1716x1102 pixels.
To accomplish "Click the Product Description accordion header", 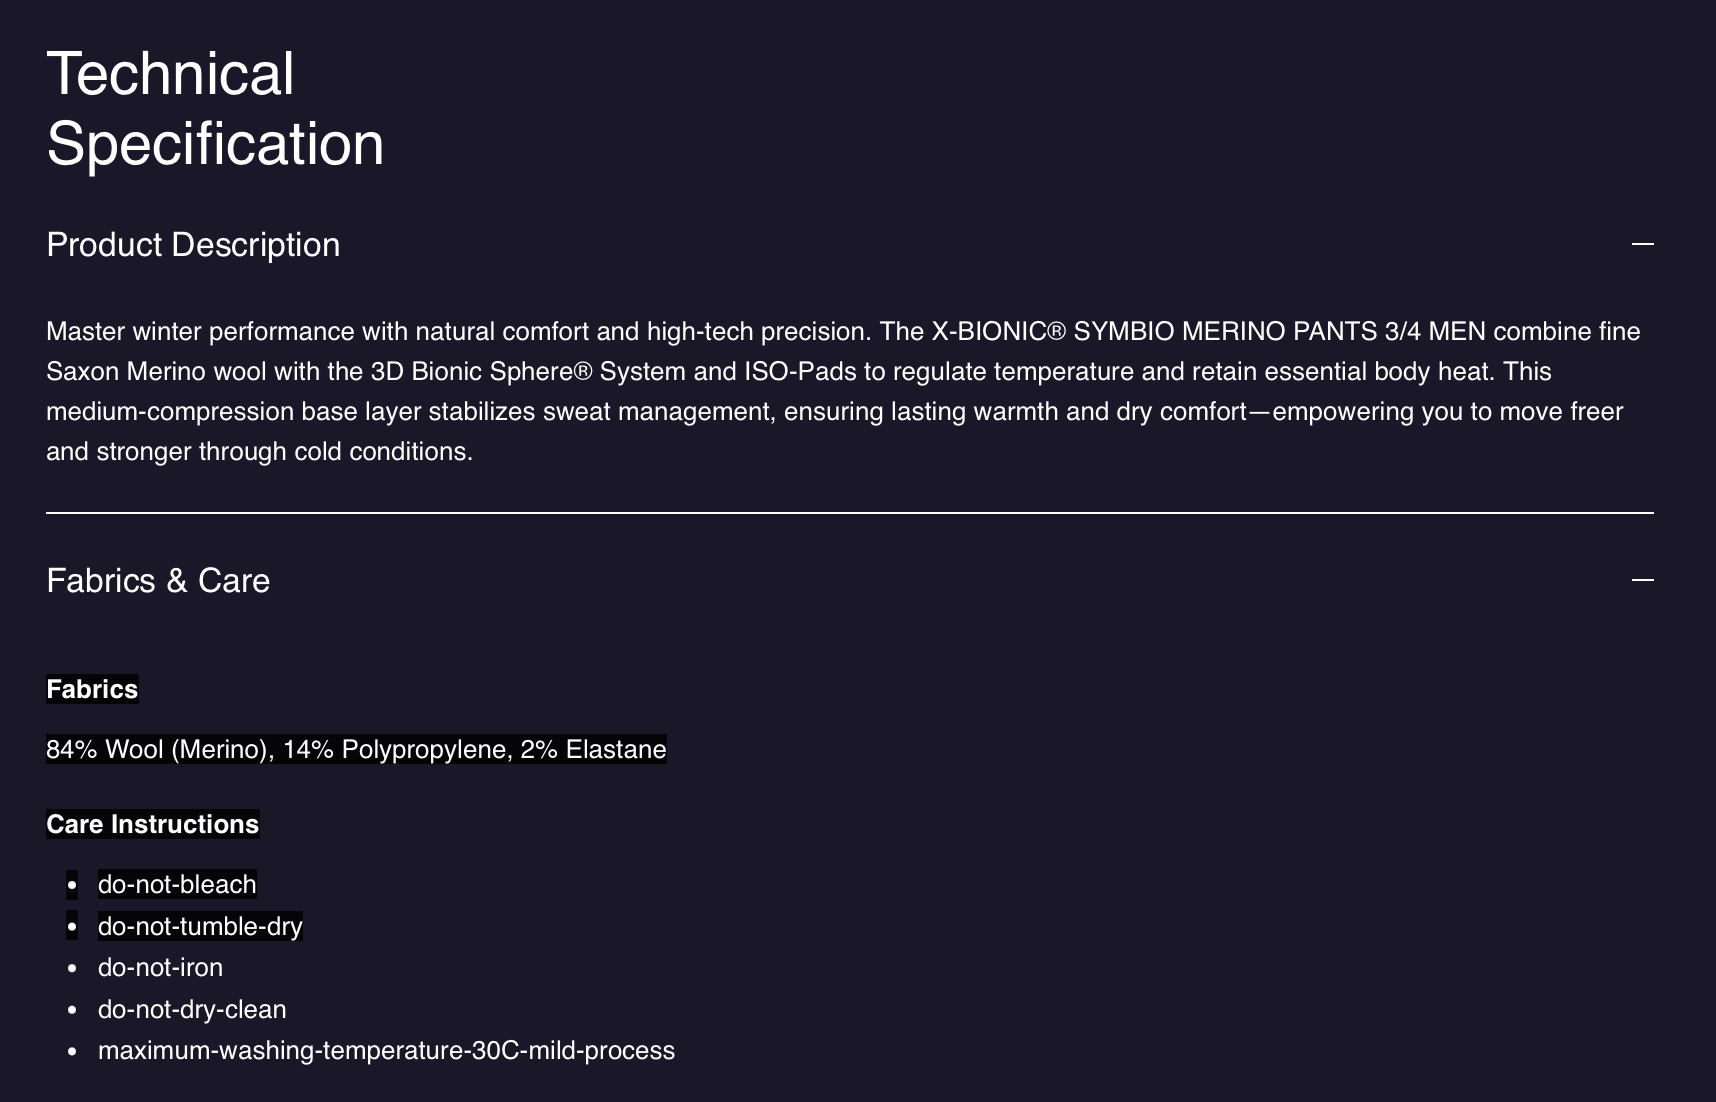I will point(193,245).
